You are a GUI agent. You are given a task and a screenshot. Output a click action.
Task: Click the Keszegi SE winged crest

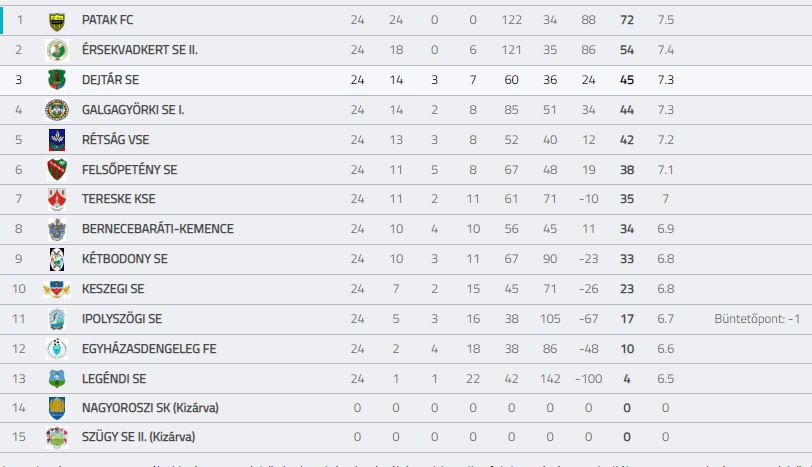pos(57,289)
